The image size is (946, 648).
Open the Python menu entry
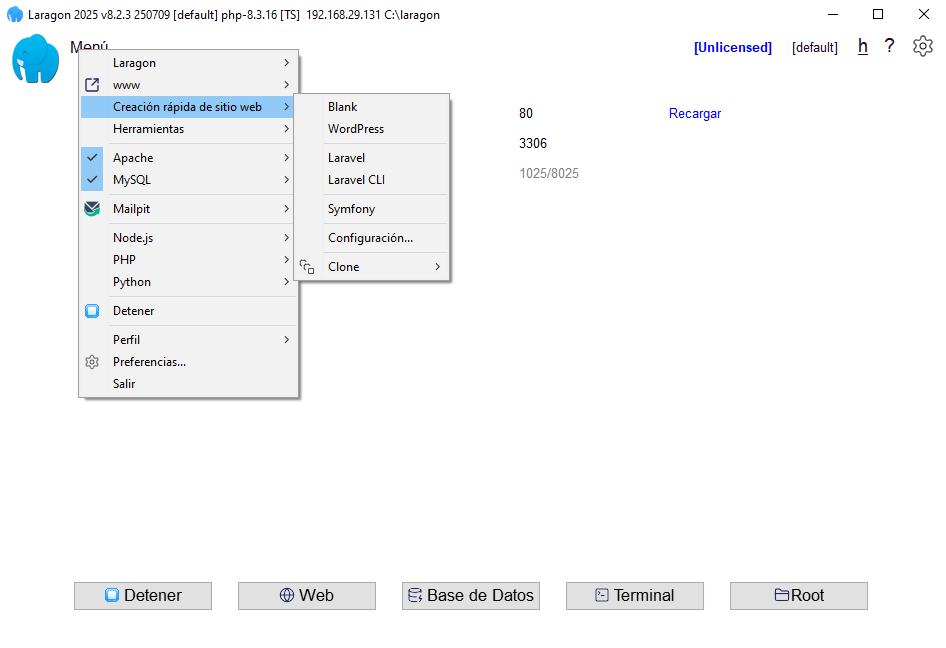point(188,282)
